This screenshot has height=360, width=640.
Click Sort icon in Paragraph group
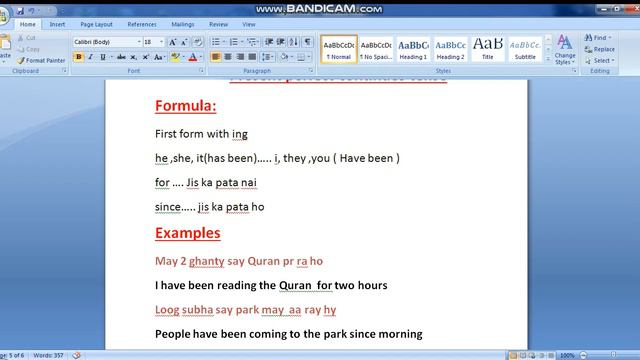(x=293, y=42)
